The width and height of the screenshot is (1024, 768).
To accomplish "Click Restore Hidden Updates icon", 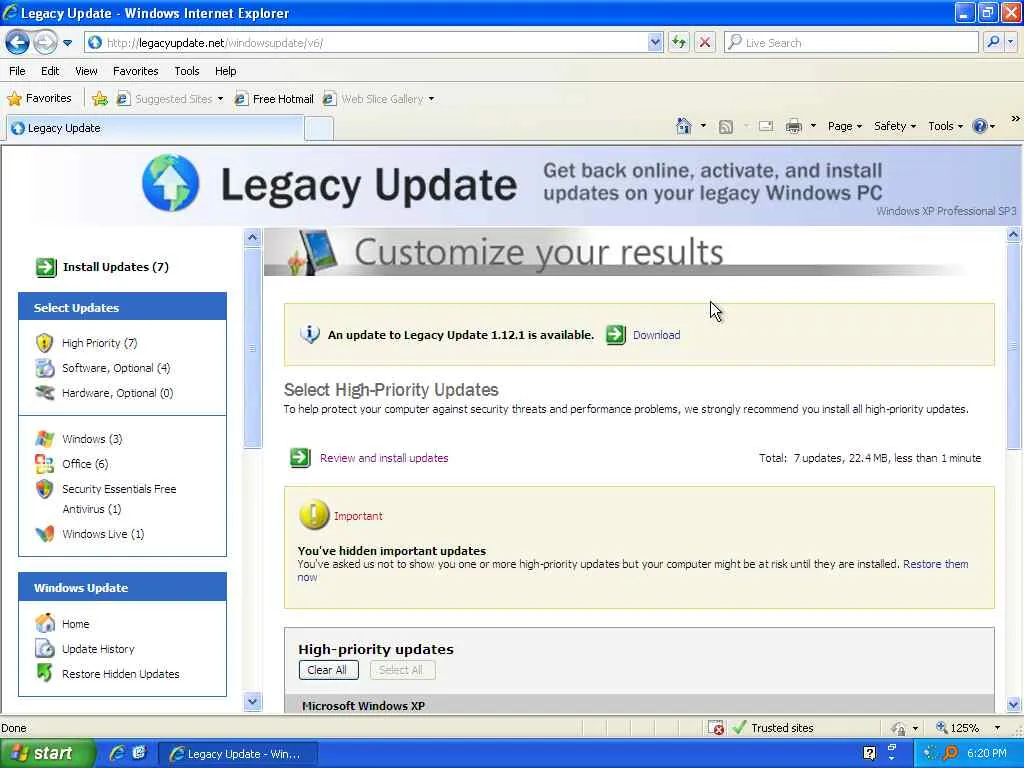I will click(44, 673).
